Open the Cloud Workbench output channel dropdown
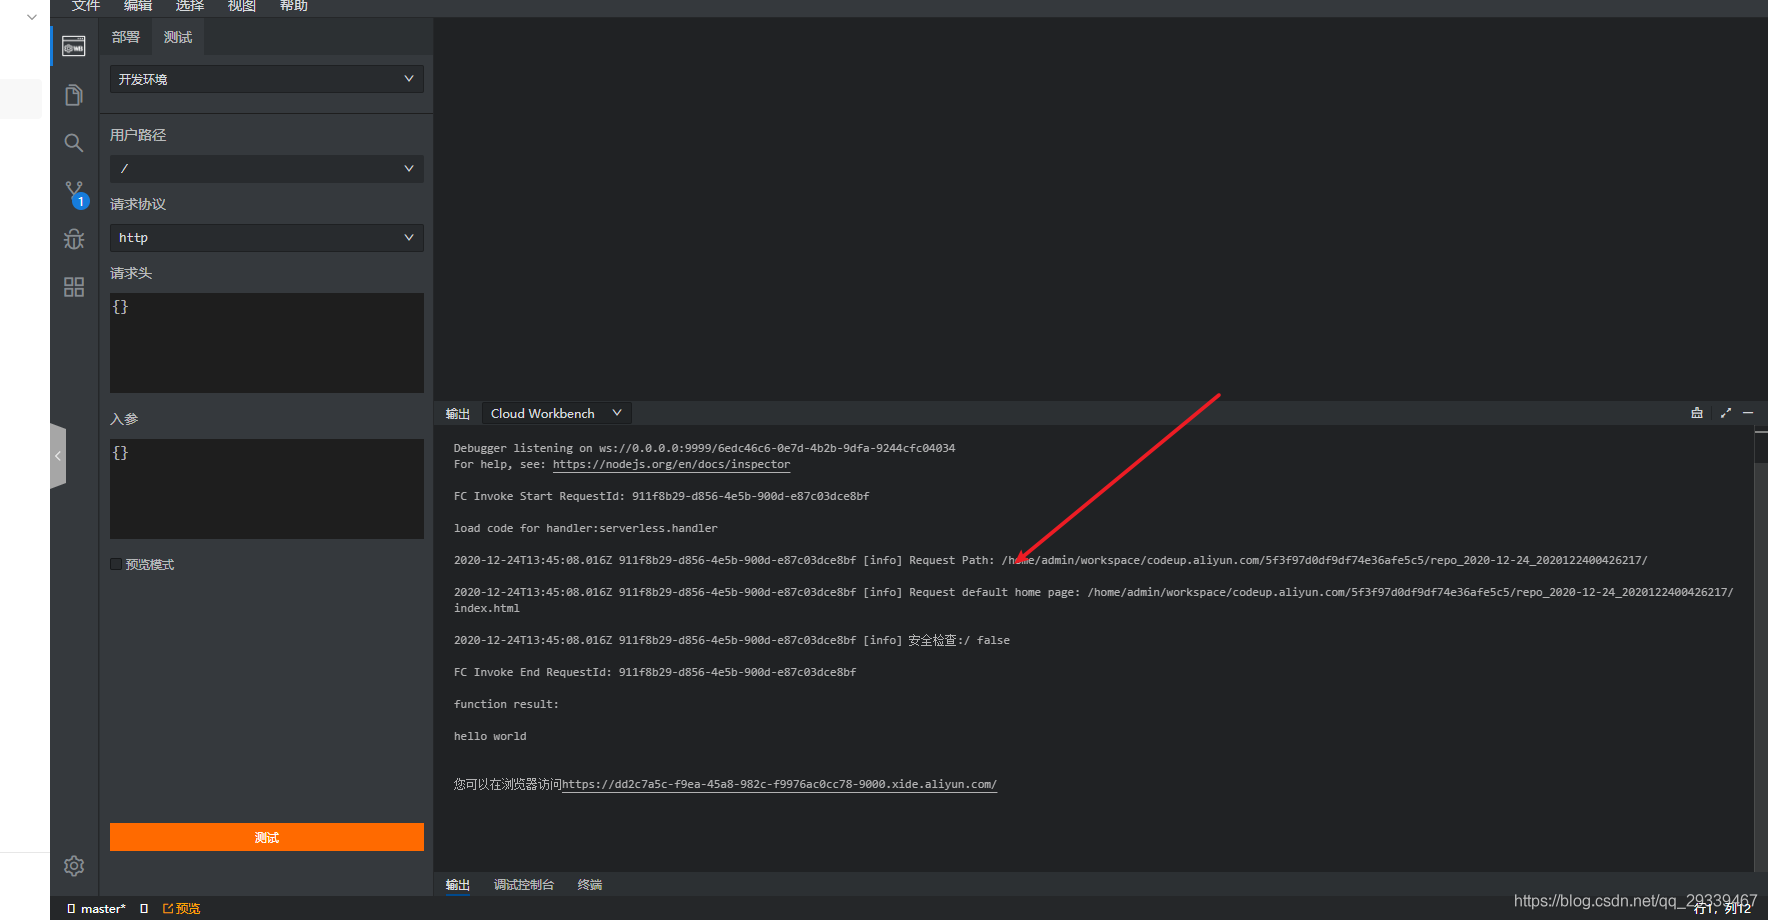This screenshot has height=920, width=1768. point(556,413)
